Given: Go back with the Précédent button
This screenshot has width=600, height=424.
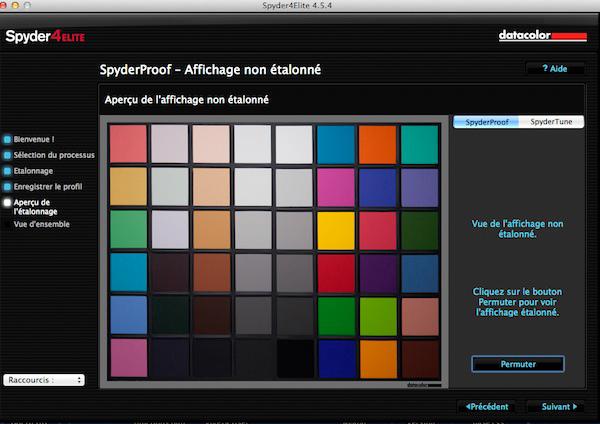Looking at the screenshot, I should pos(487,407).
